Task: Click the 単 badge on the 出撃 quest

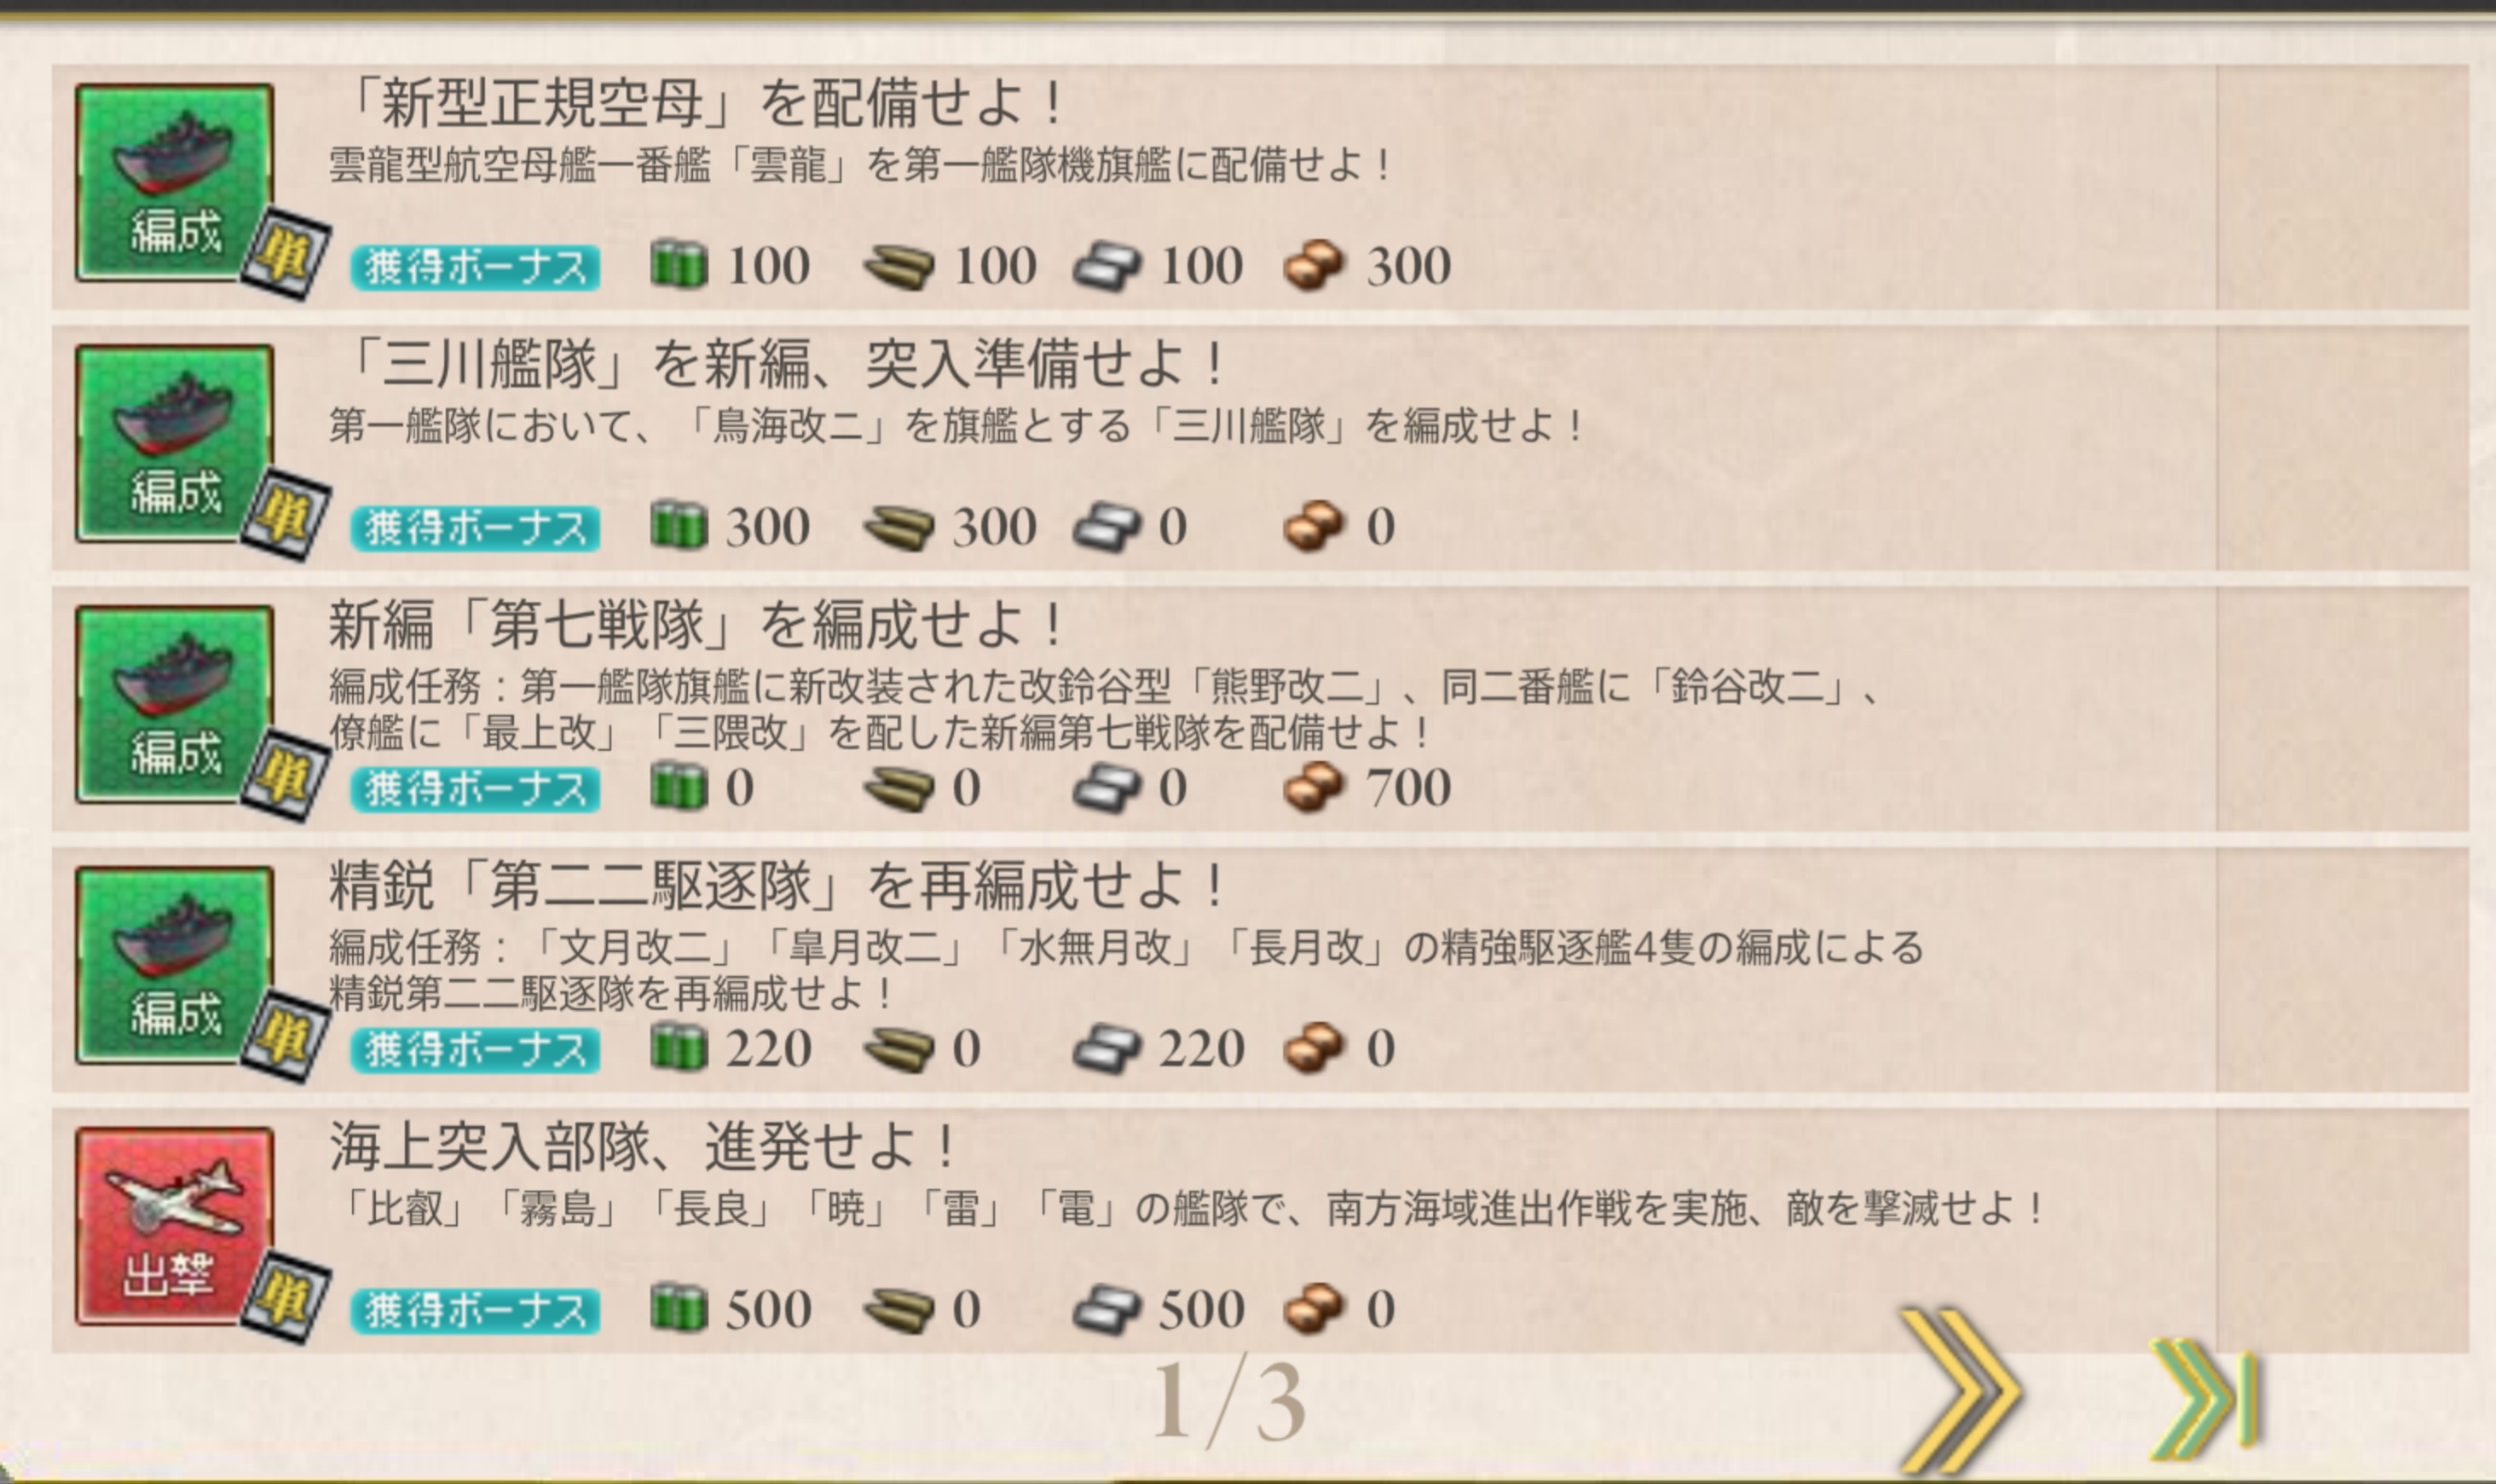Action: click(x=287, y=1298)
